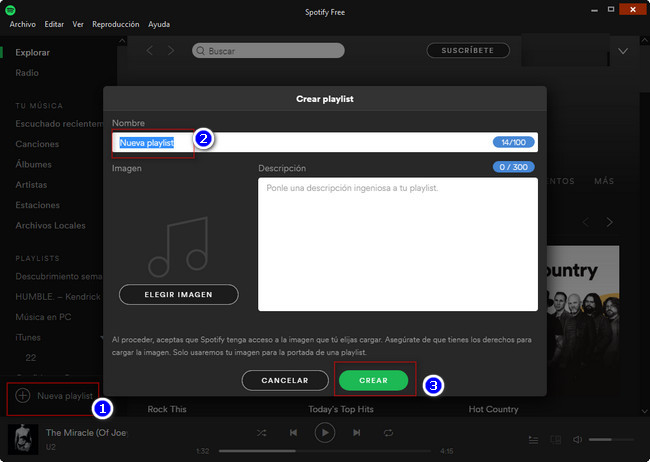Skip to the next track
650x462 pixels.
tap(357, 433)
